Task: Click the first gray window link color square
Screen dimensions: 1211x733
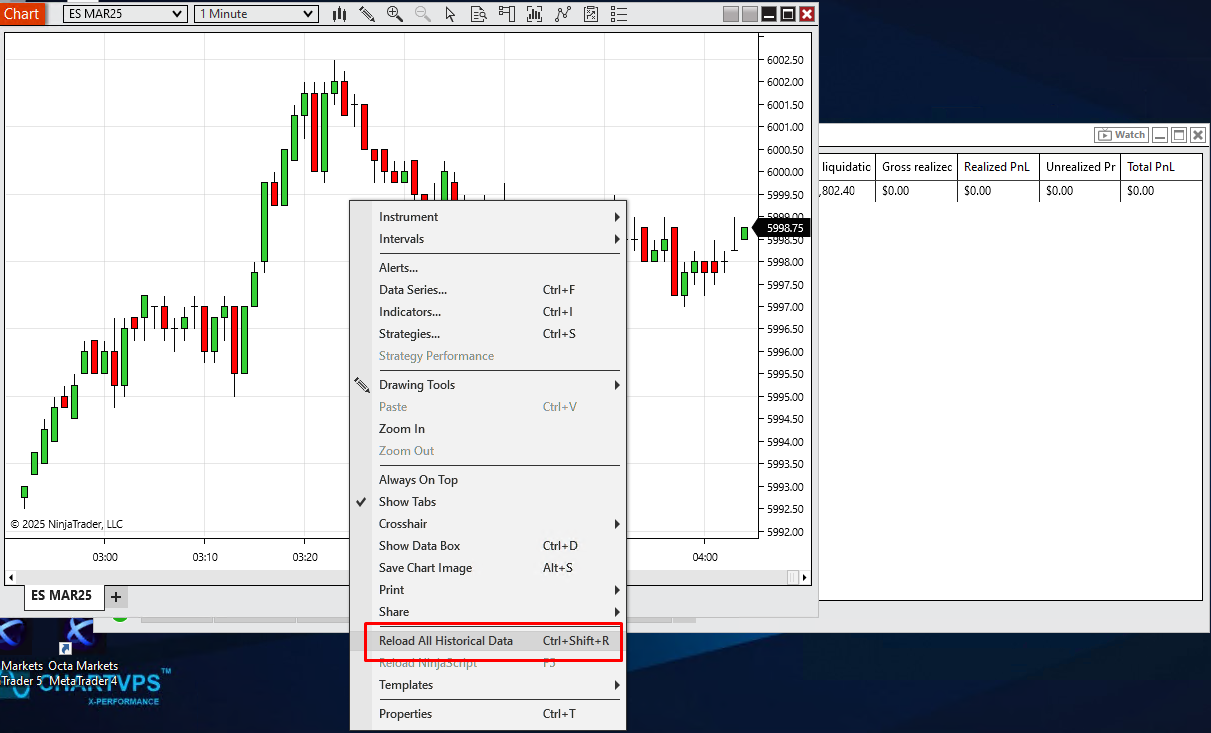Action: pyautogui.click(x=731, y=14)
